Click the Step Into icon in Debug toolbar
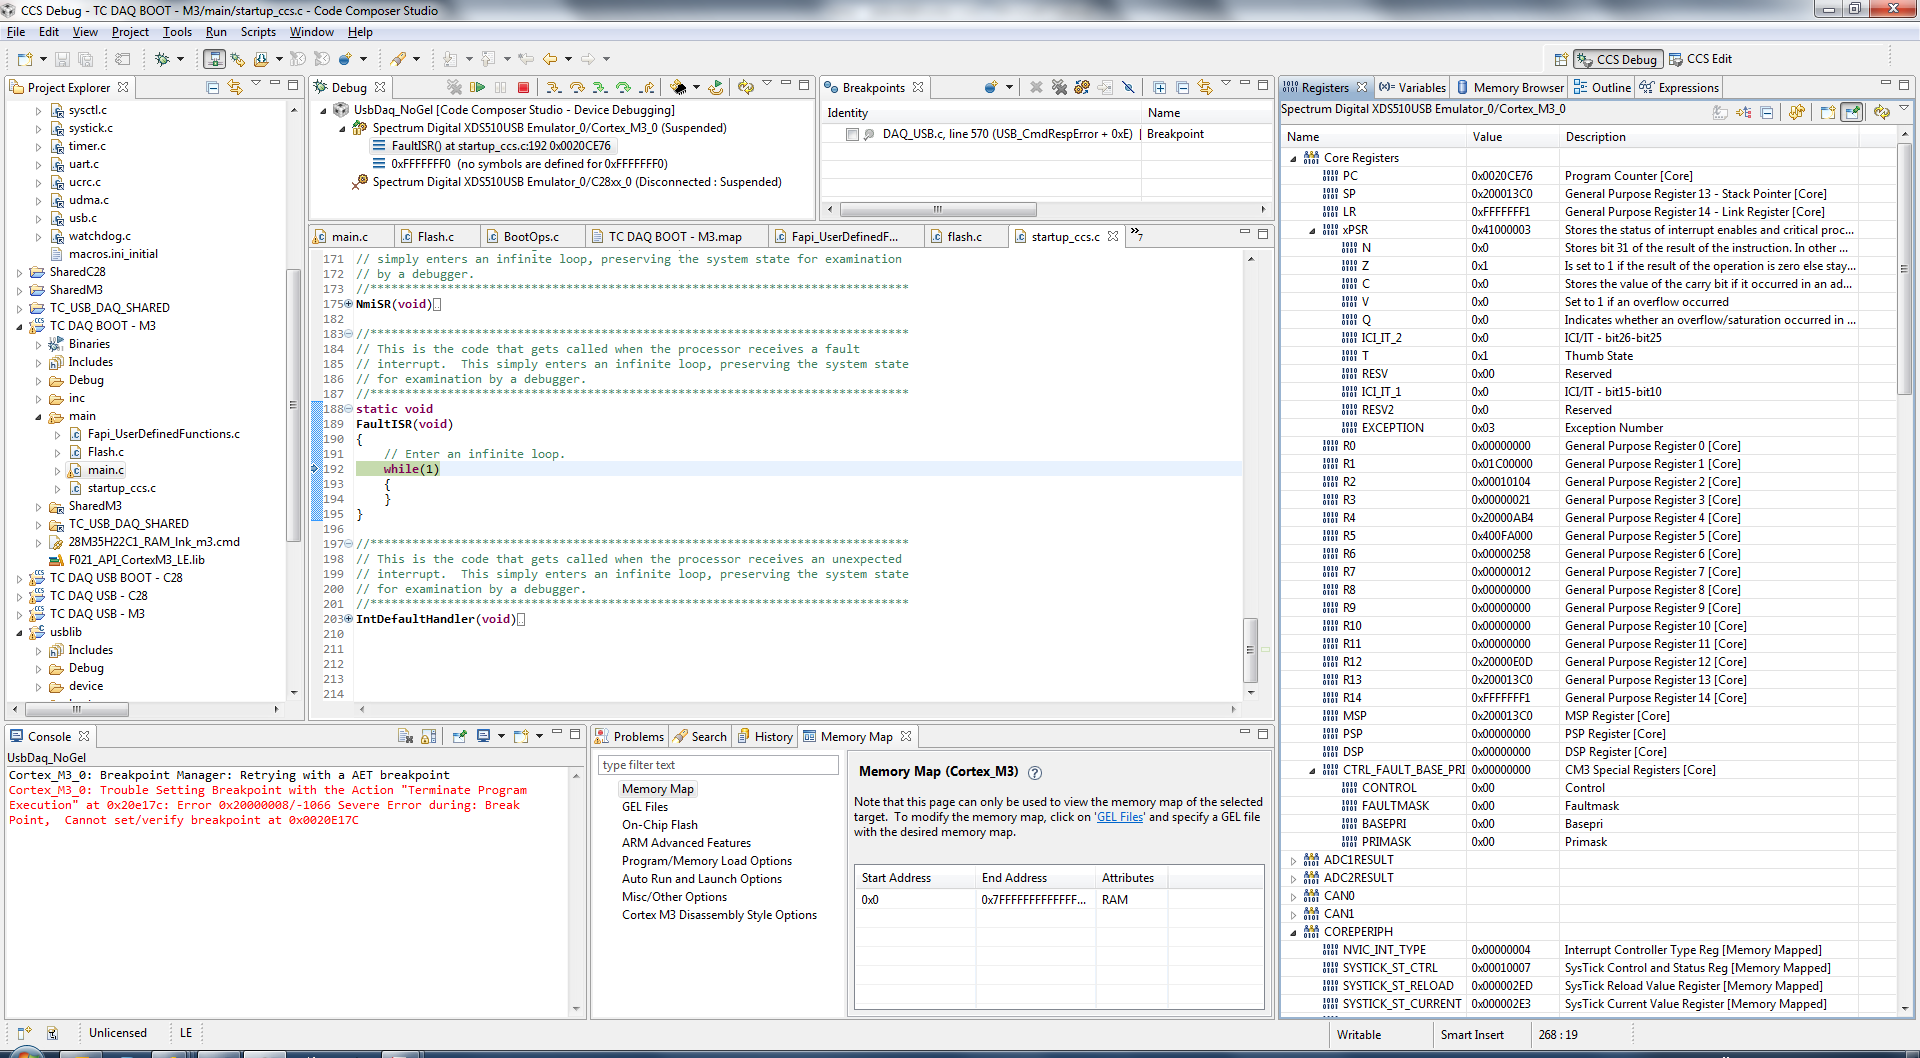 tap(553, 88)
